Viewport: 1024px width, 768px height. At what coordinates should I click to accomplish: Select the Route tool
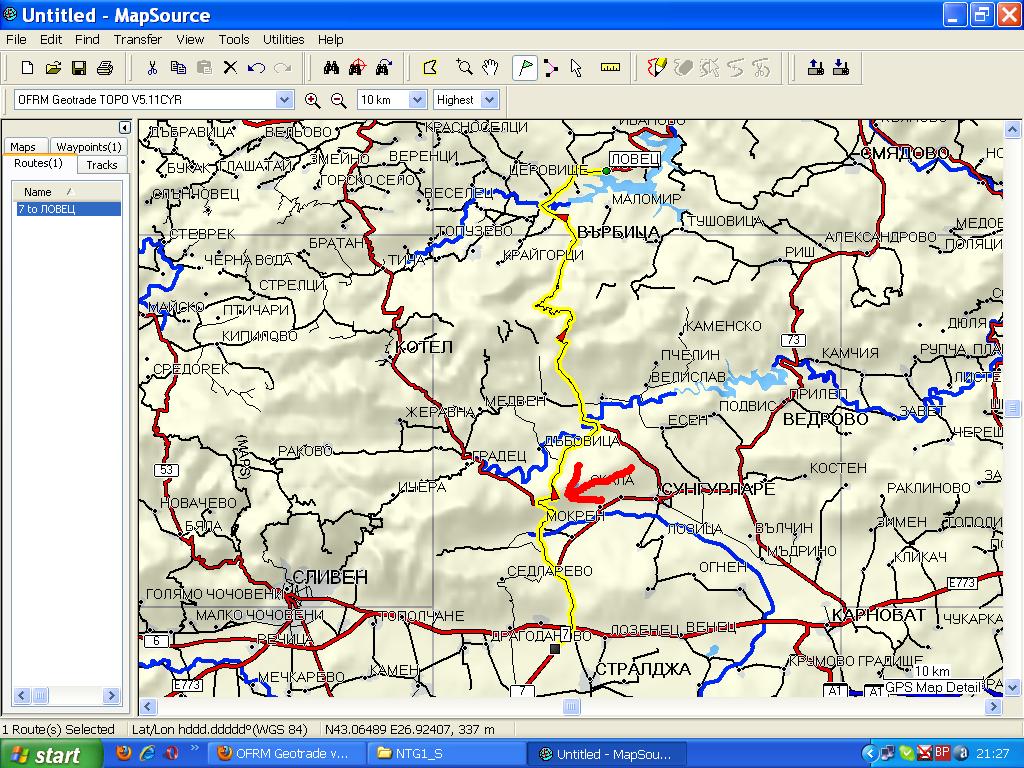pyautogui.click(x=551, y=67)
